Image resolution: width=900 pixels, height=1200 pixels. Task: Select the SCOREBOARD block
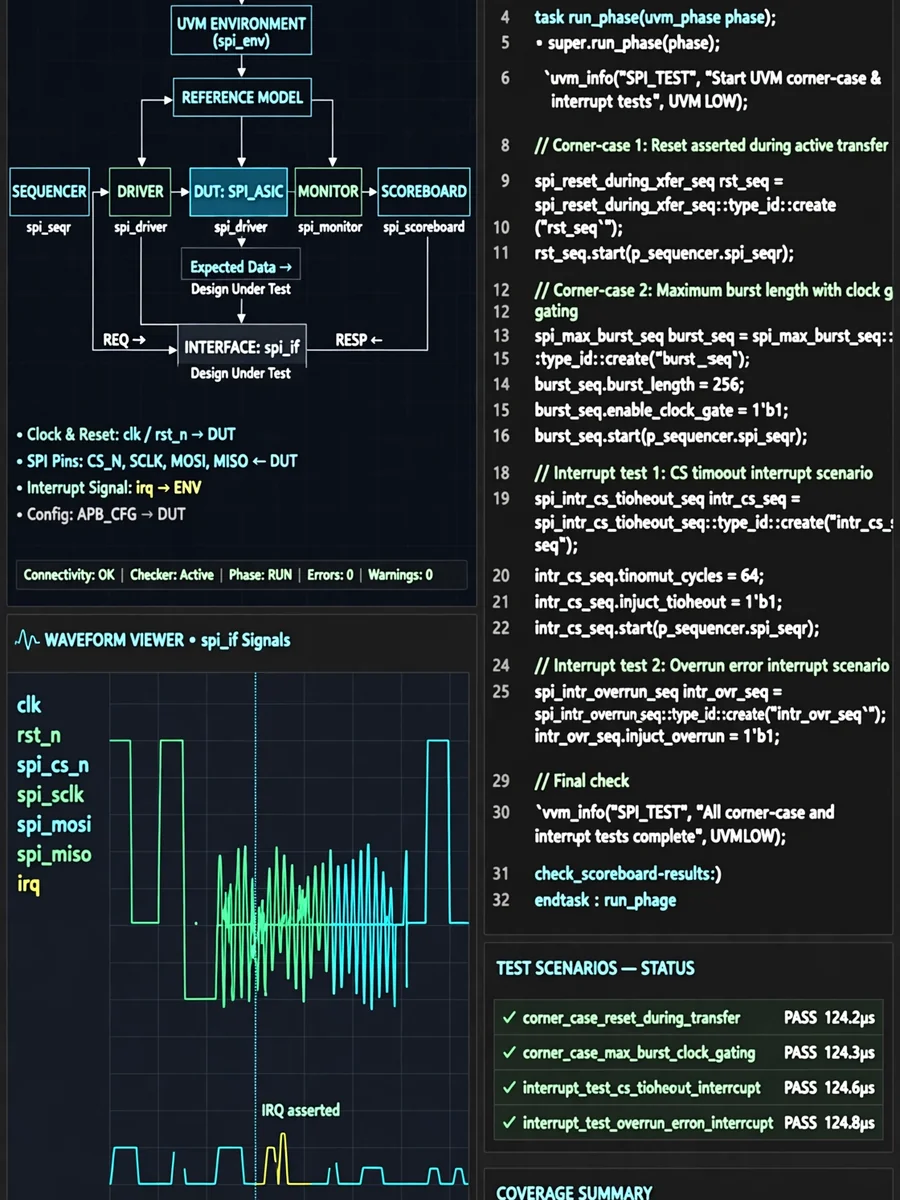click(x=424, y=191)
